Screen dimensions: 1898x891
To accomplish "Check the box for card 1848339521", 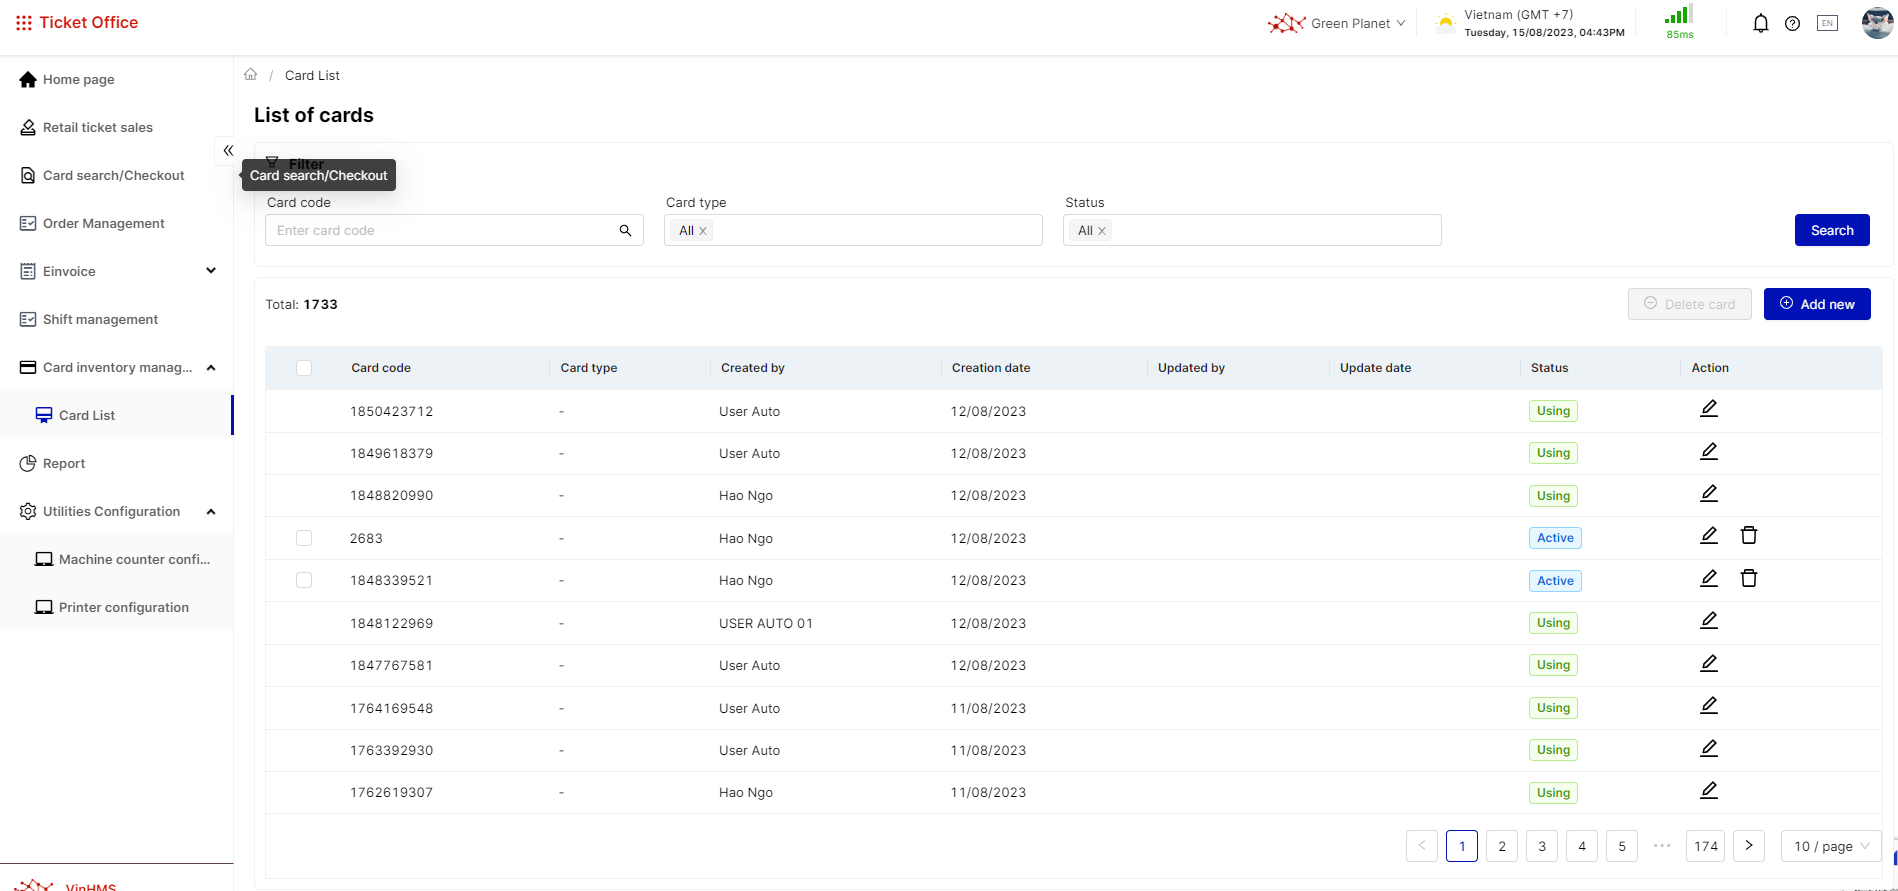I will [x=304, y=580].
